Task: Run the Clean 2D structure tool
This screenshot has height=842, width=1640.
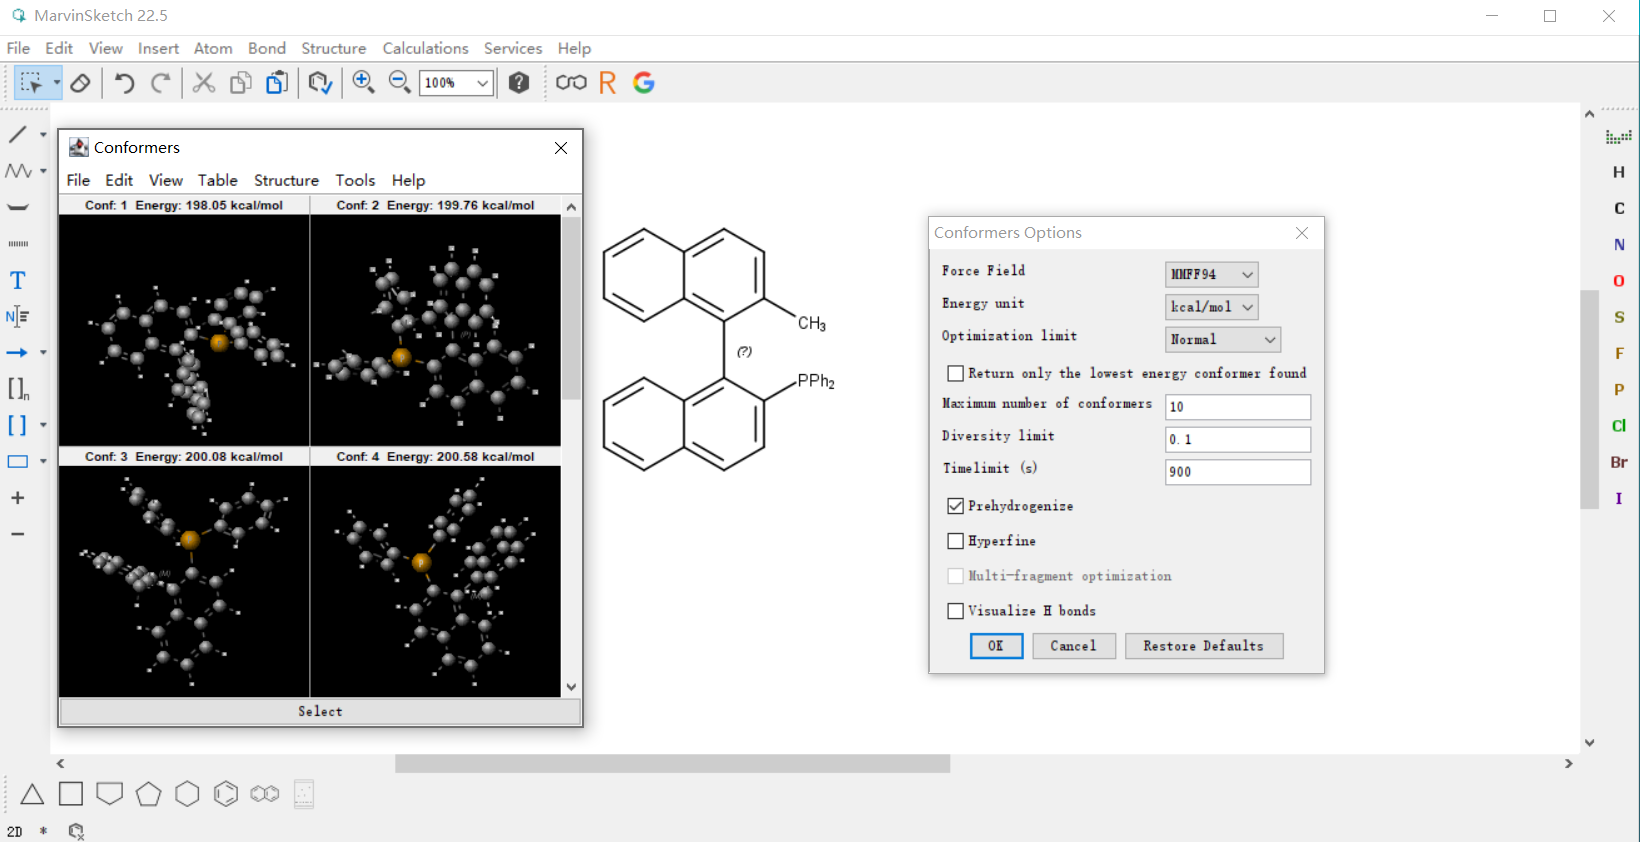Action: 320,83
